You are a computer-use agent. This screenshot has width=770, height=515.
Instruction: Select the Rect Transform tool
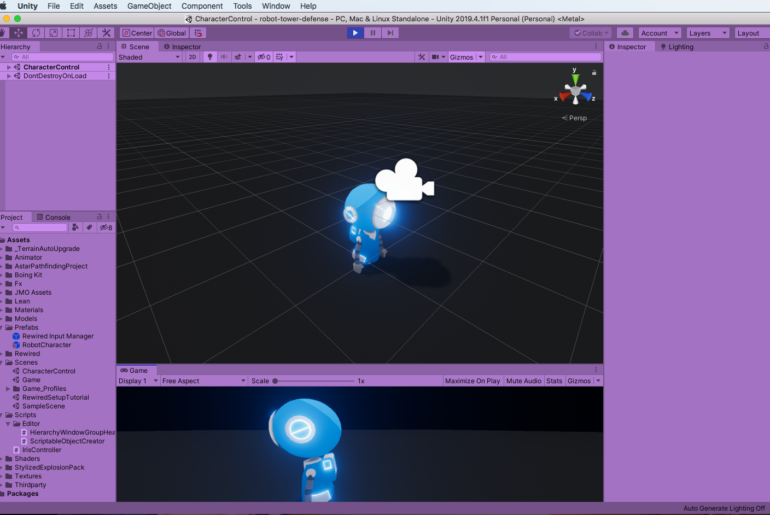(70, 33)
